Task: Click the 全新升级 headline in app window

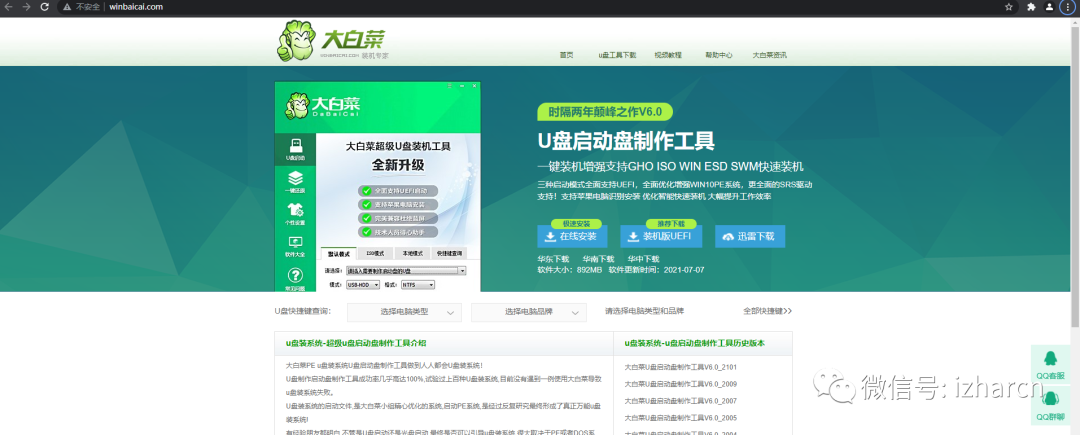Action: click(397, 166)
